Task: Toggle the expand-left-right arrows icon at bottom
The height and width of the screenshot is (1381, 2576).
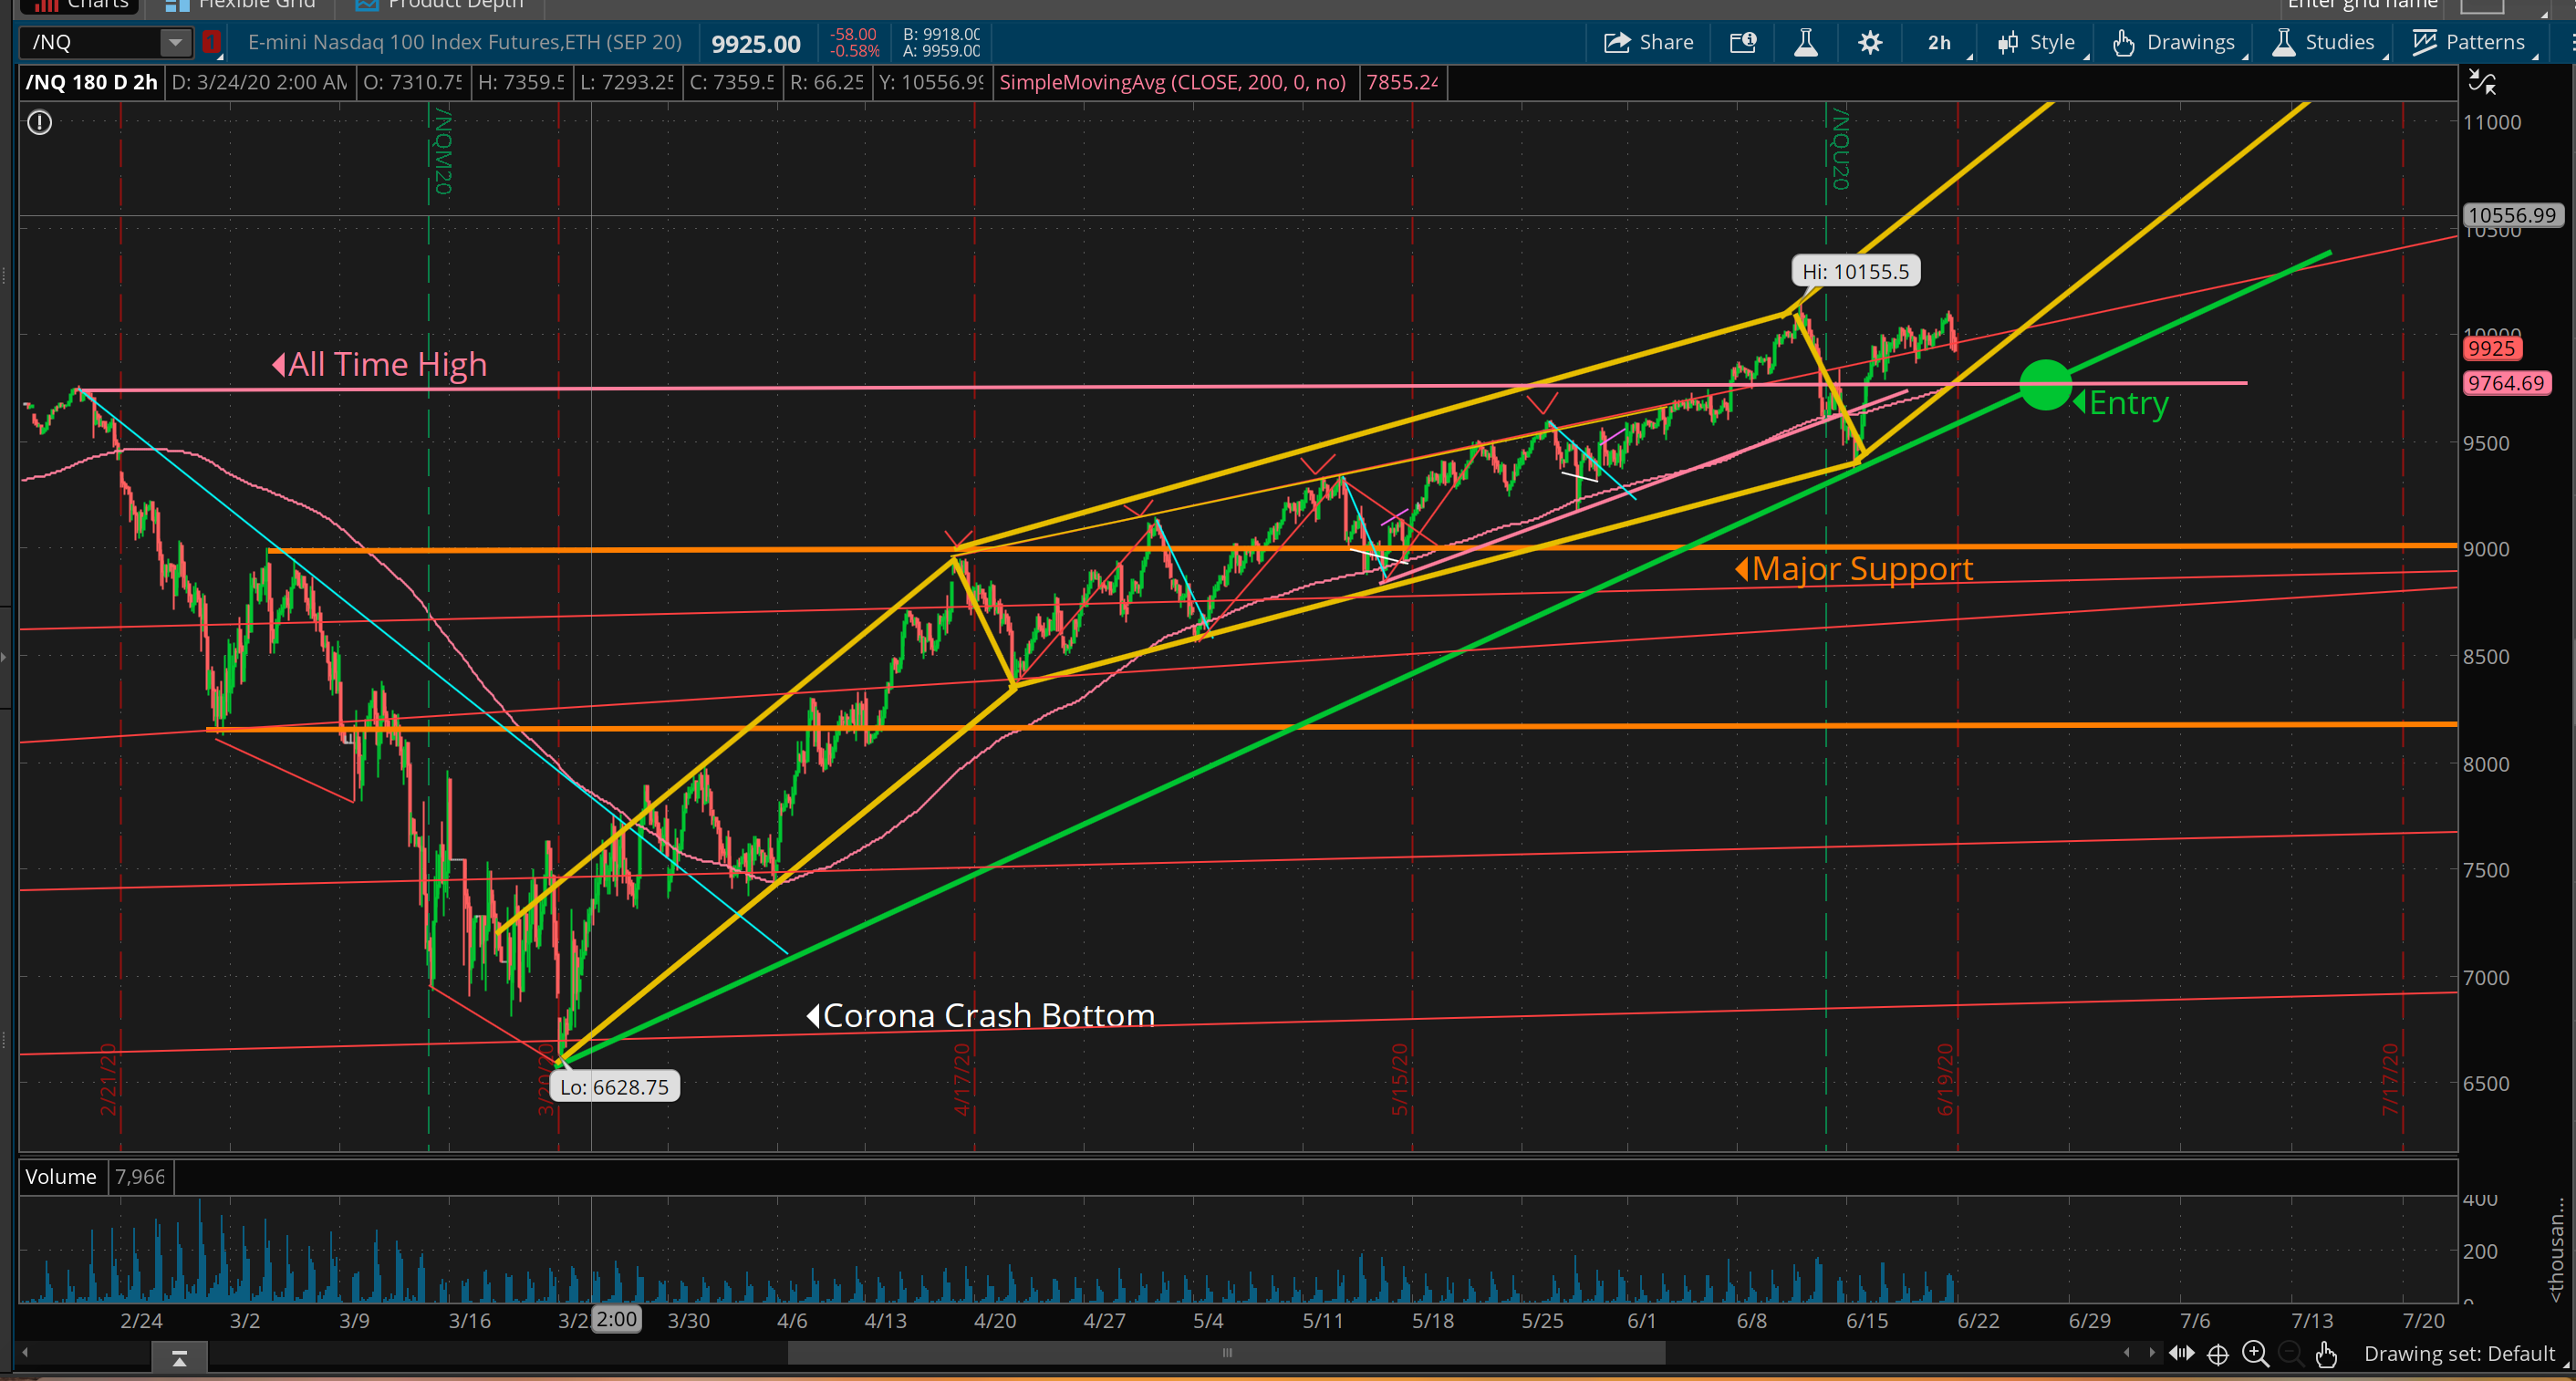Action: [2182, 1354]
